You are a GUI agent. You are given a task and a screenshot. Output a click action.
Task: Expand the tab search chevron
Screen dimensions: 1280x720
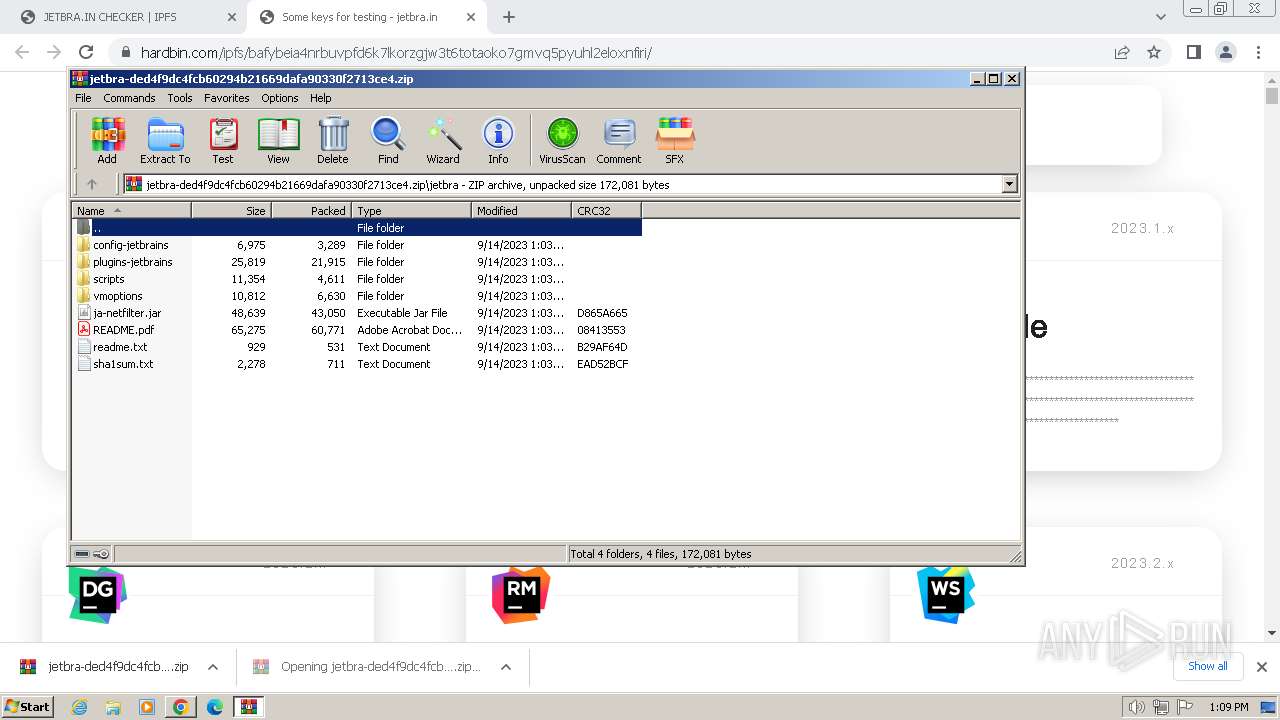click(x=1160, y=17)
